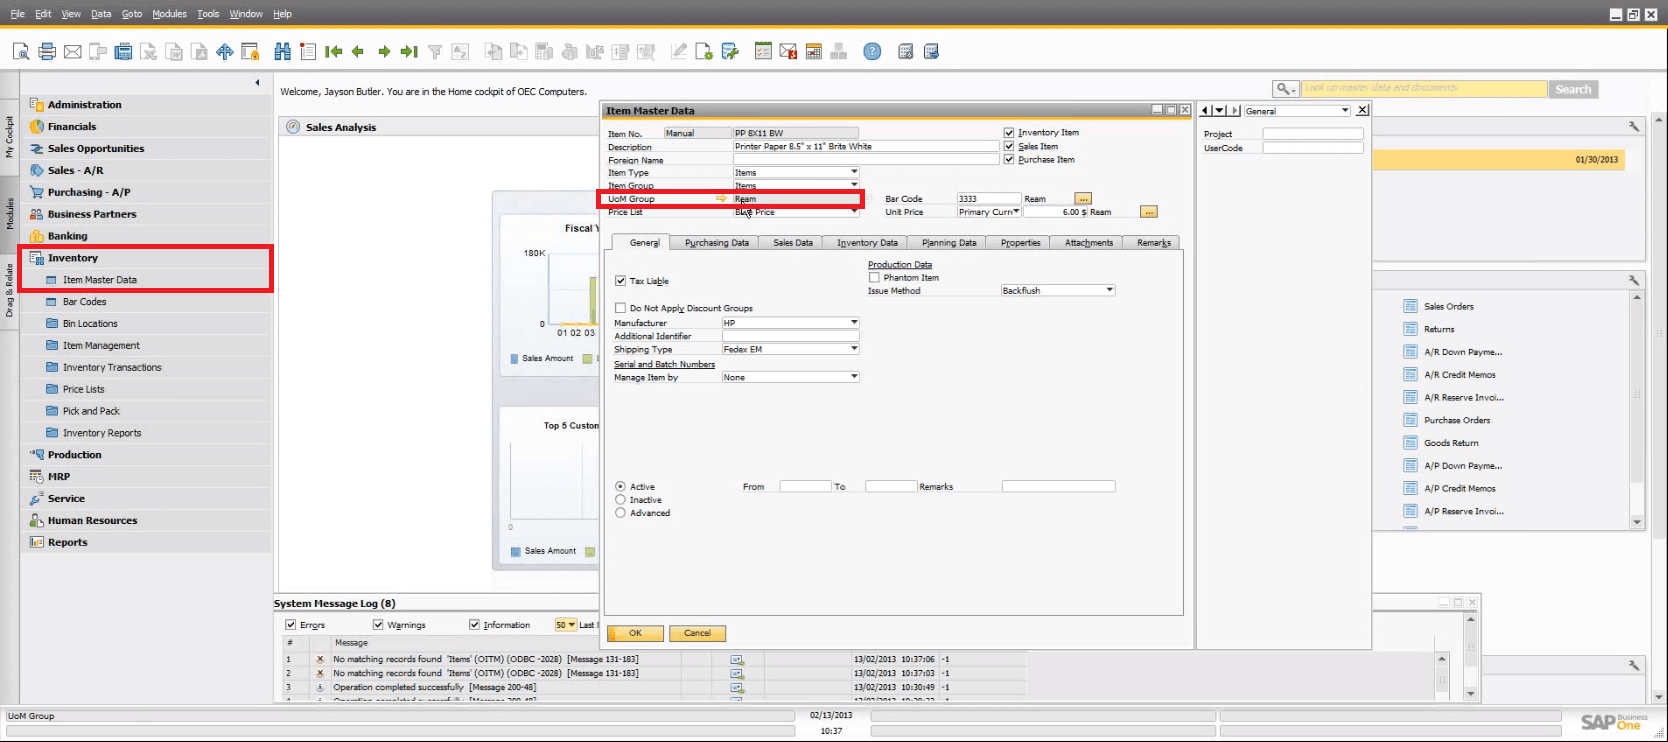Click wrench icon on Sales Analysis widget
This screenshot has height=742, width=1668.
[1634, 127]
